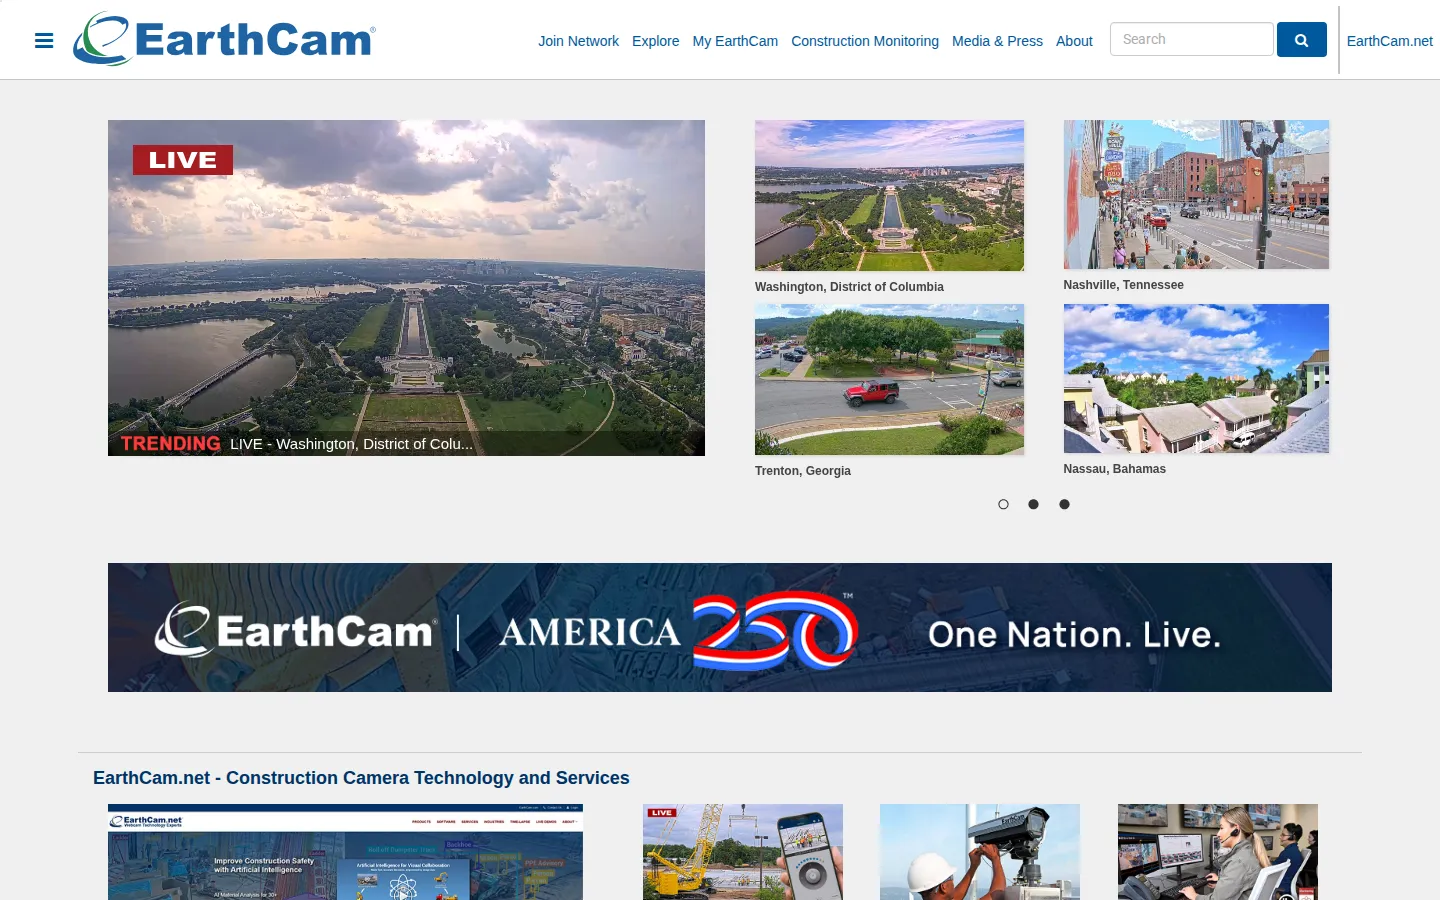Click the Trenton, Georgia caption
The image size is (1440, 900).
pyautogui.click(x=803, y=471)
